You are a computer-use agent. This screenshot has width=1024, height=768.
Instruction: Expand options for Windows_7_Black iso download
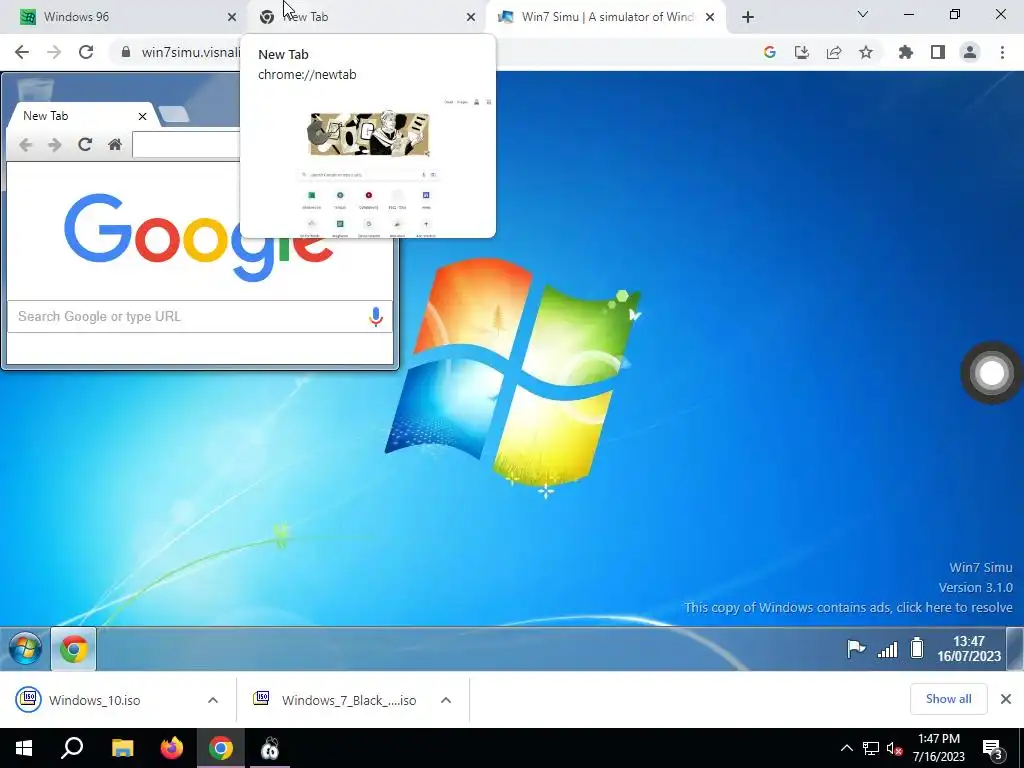[446, 700]
